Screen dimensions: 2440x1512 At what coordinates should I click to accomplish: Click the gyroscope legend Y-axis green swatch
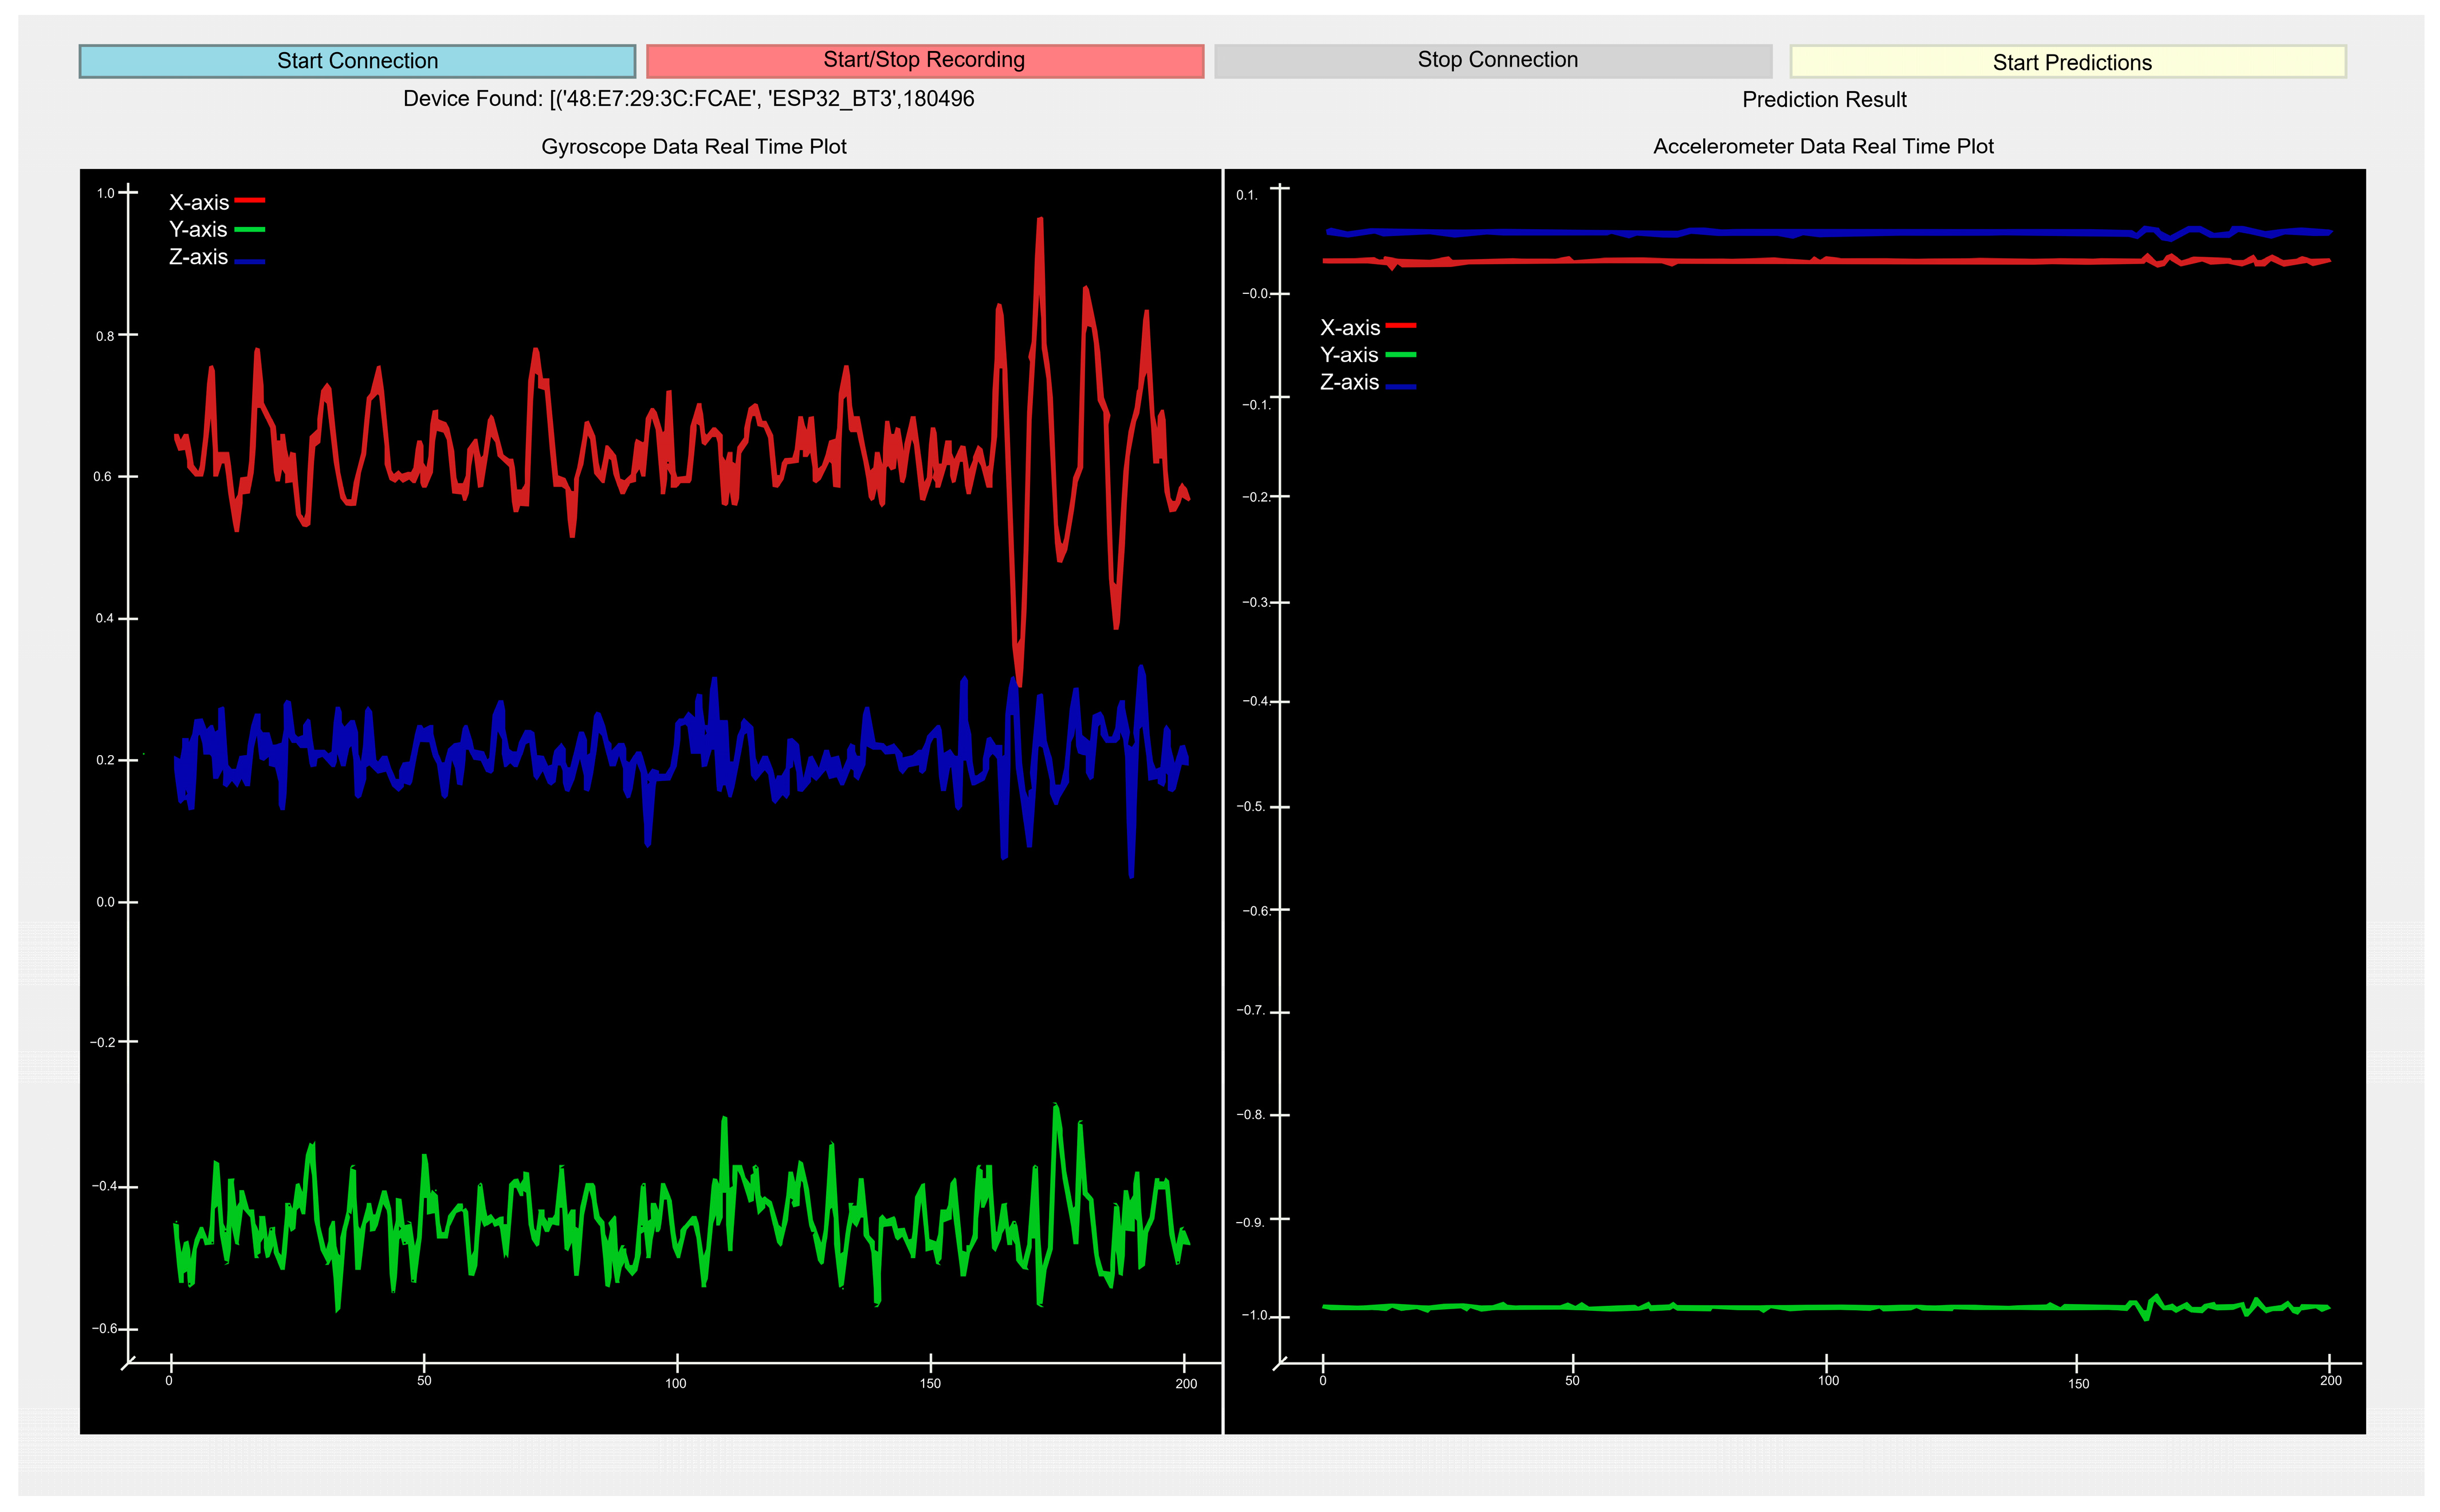pos(249,229)
